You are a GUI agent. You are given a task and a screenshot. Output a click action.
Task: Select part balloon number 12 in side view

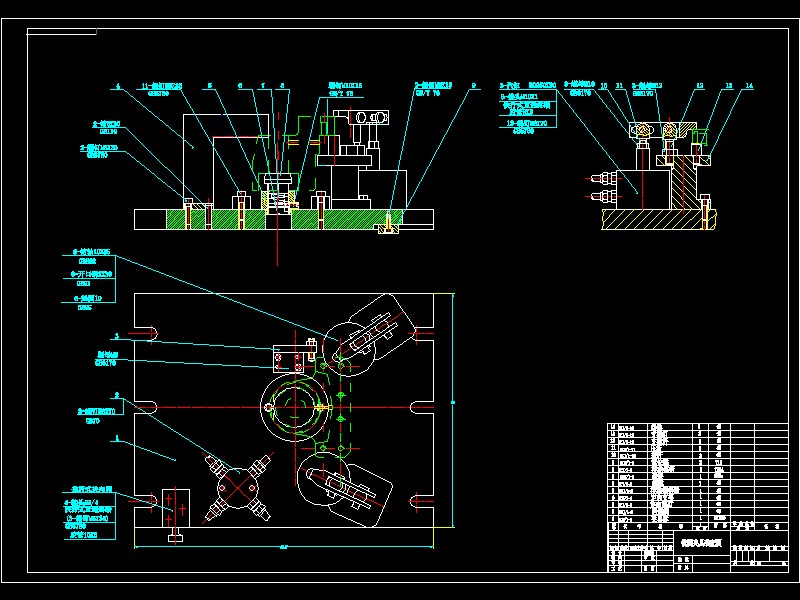pyautogui.click(x=700, y=86)
